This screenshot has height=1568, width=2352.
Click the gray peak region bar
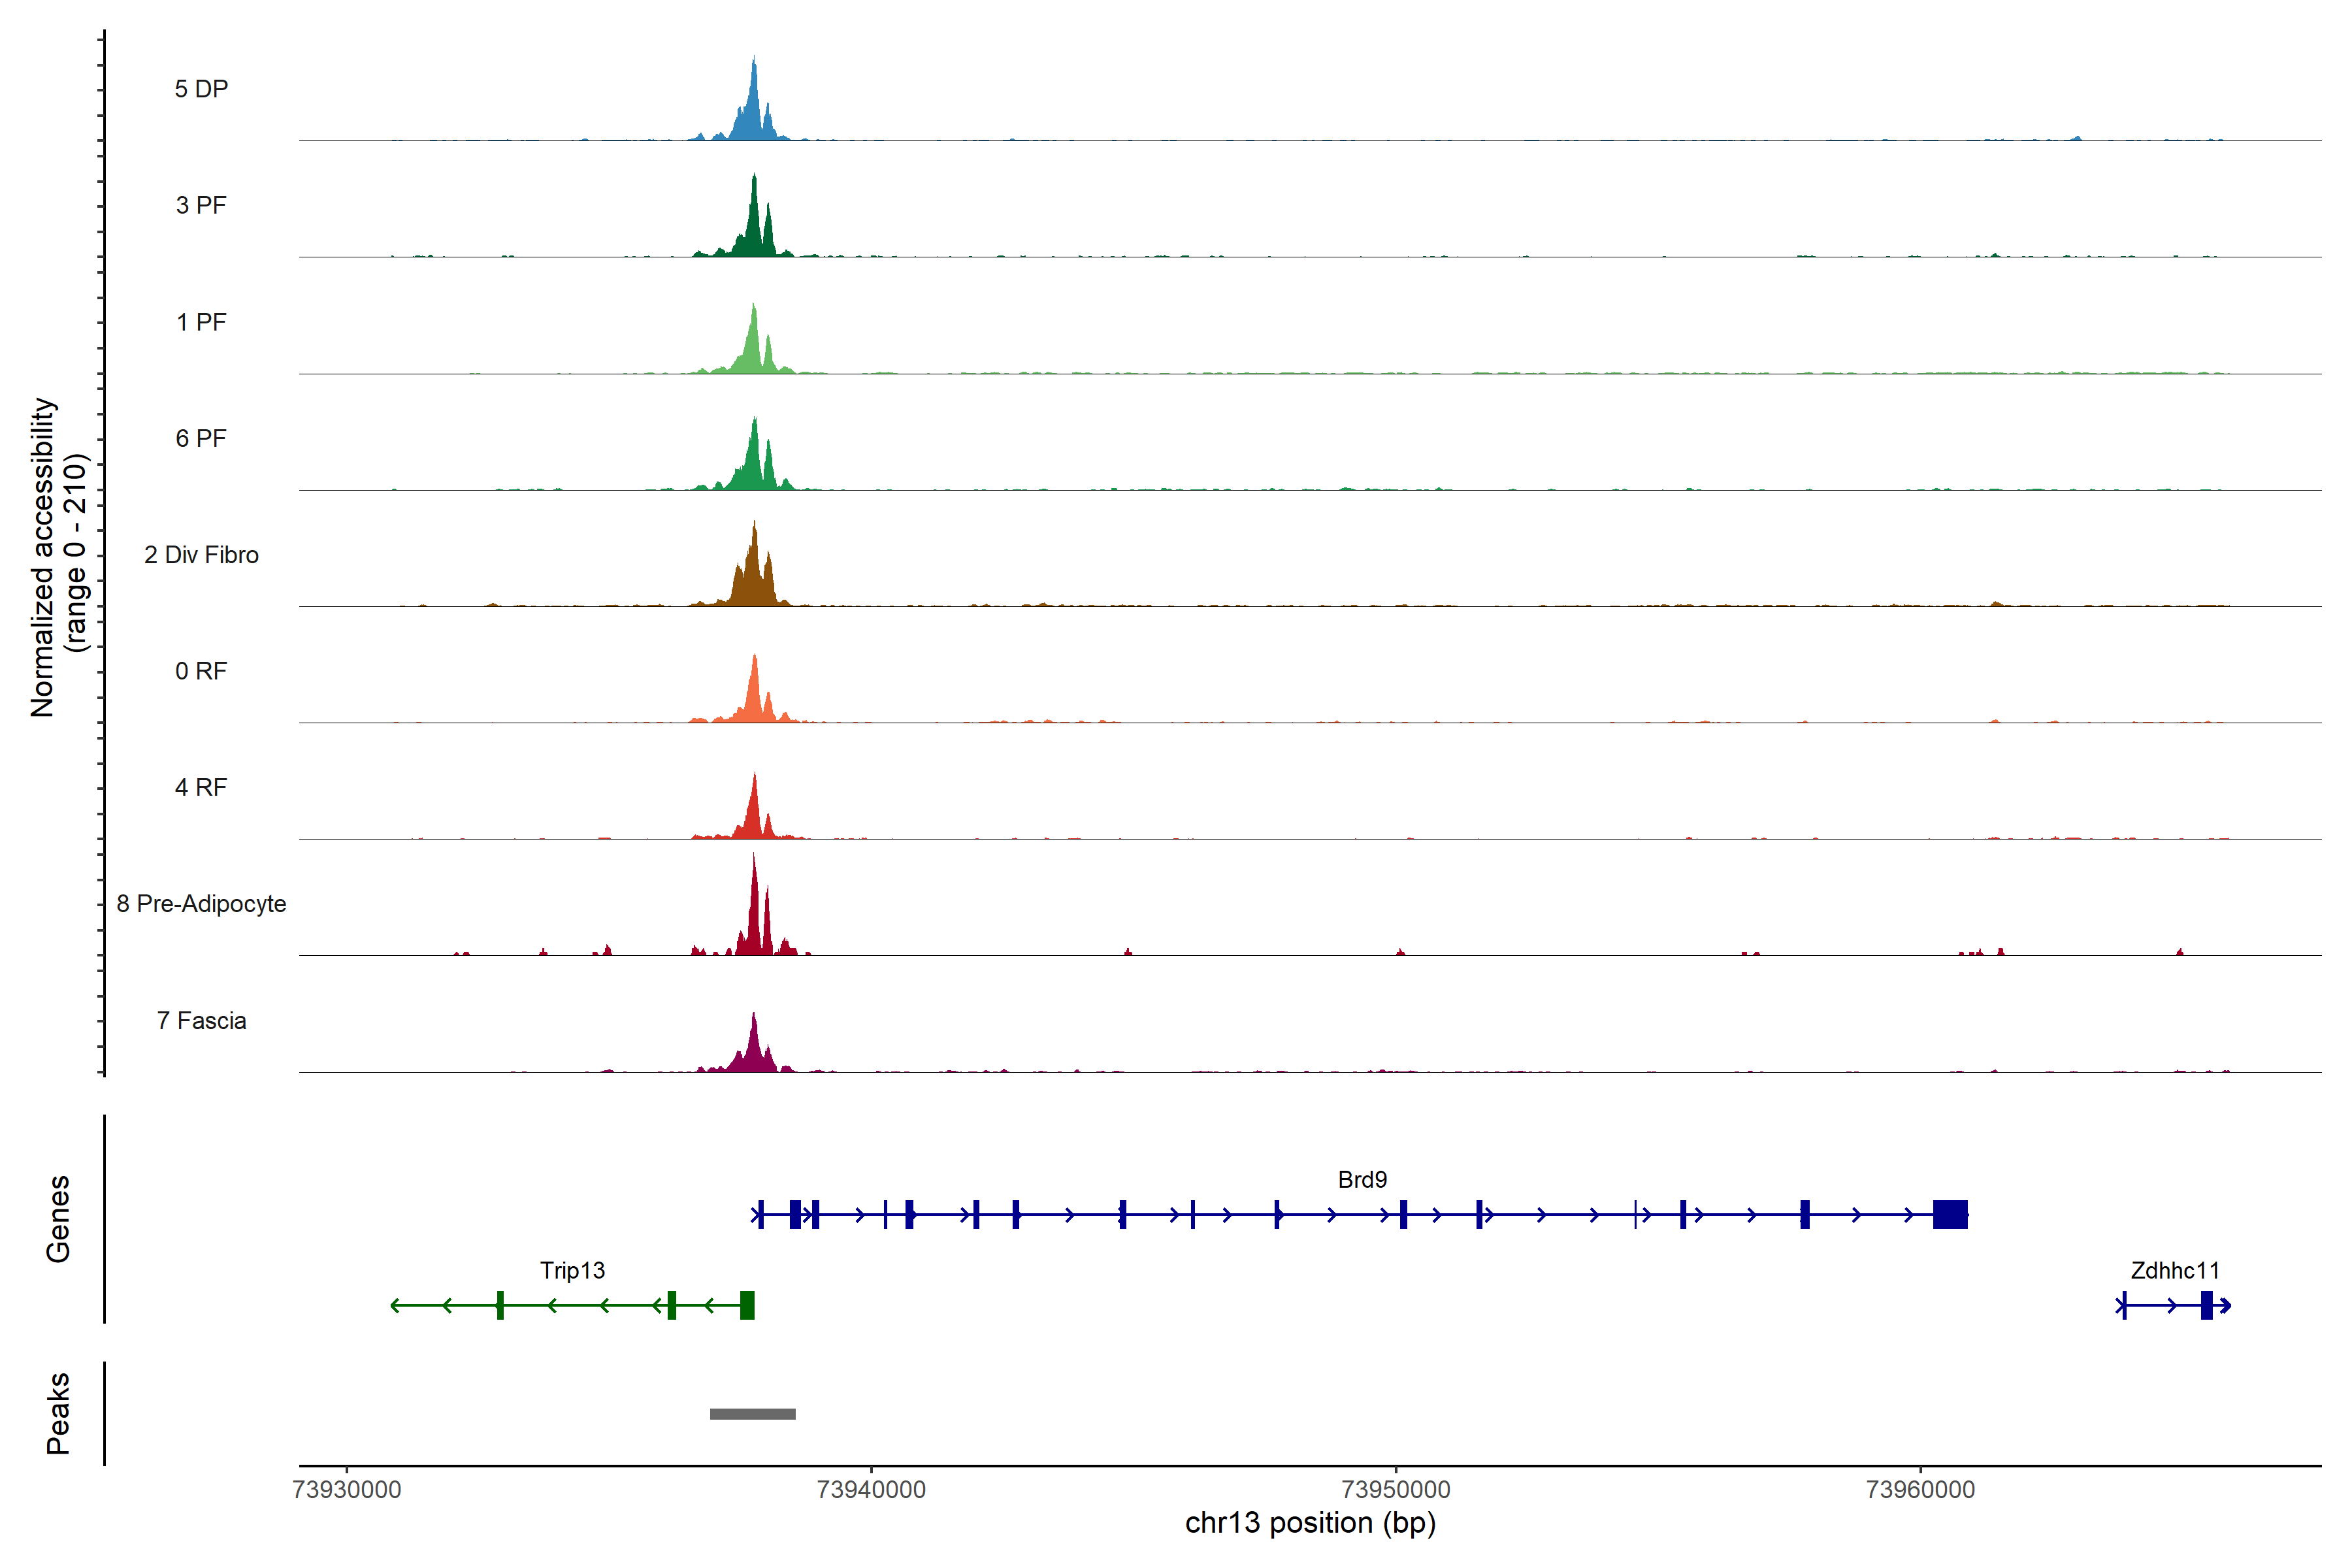point(752,1414)
